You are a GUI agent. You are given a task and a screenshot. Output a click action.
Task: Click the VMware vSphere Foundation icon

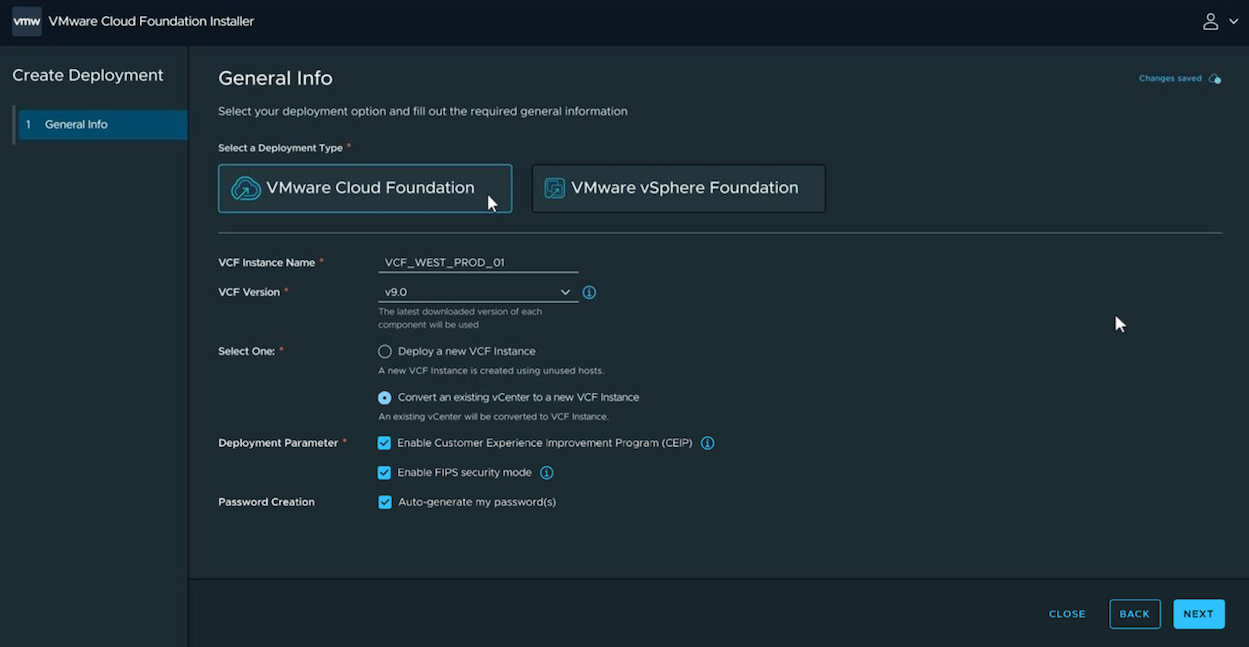(x=554, y=188)
